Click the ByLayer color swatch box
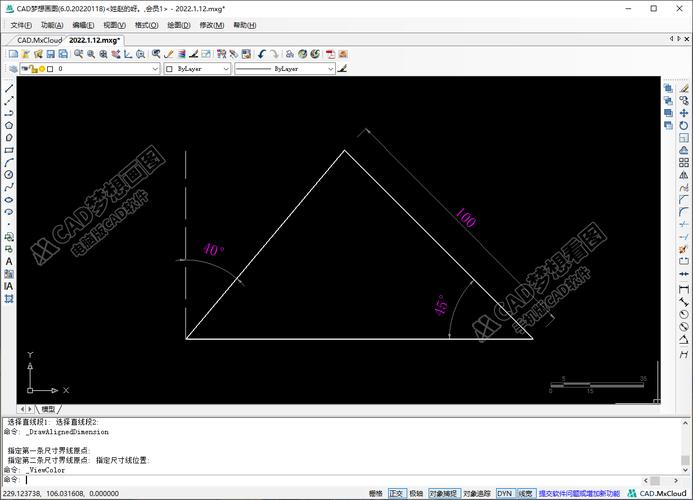 169,70
